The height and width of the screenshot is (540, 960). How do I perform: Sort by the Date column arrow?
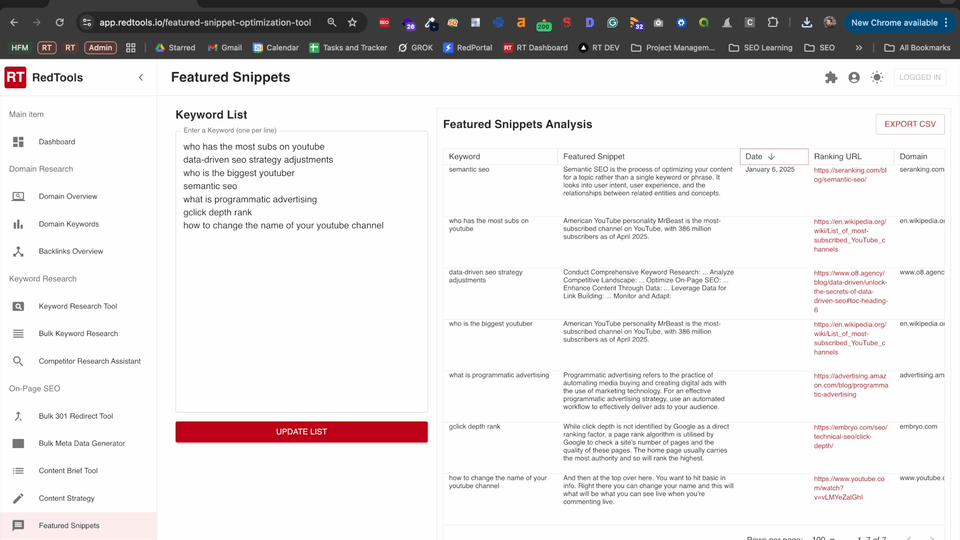(771, 157)
